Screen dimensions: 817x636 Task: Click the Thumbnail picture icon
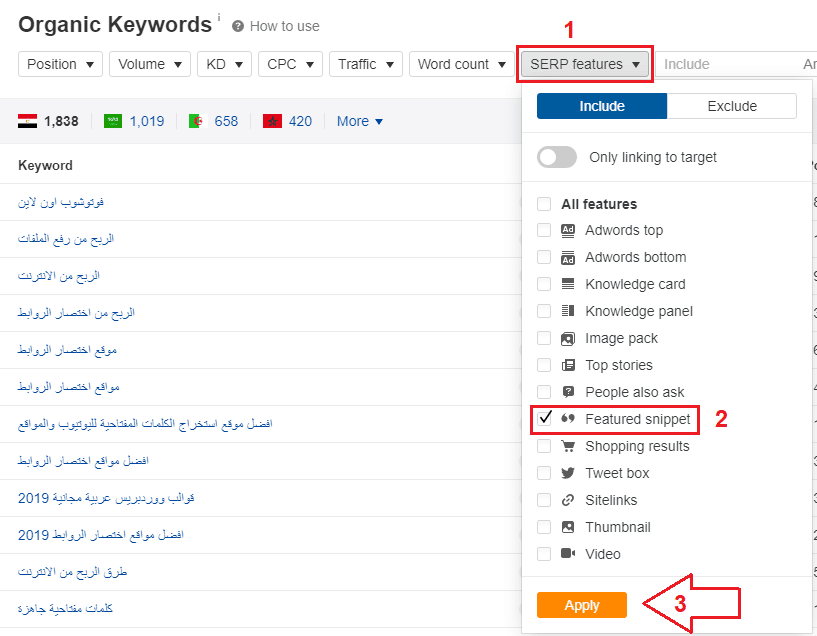[568, 527]
